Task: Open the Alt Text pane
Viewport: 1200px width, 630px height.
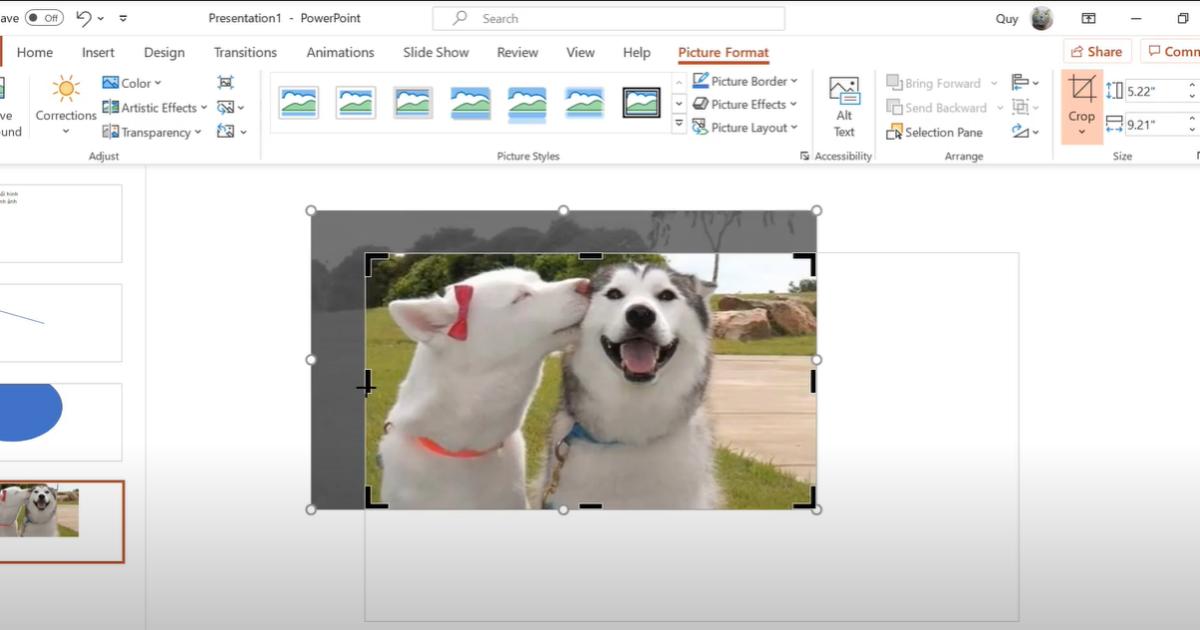Action: coord(844,107)
